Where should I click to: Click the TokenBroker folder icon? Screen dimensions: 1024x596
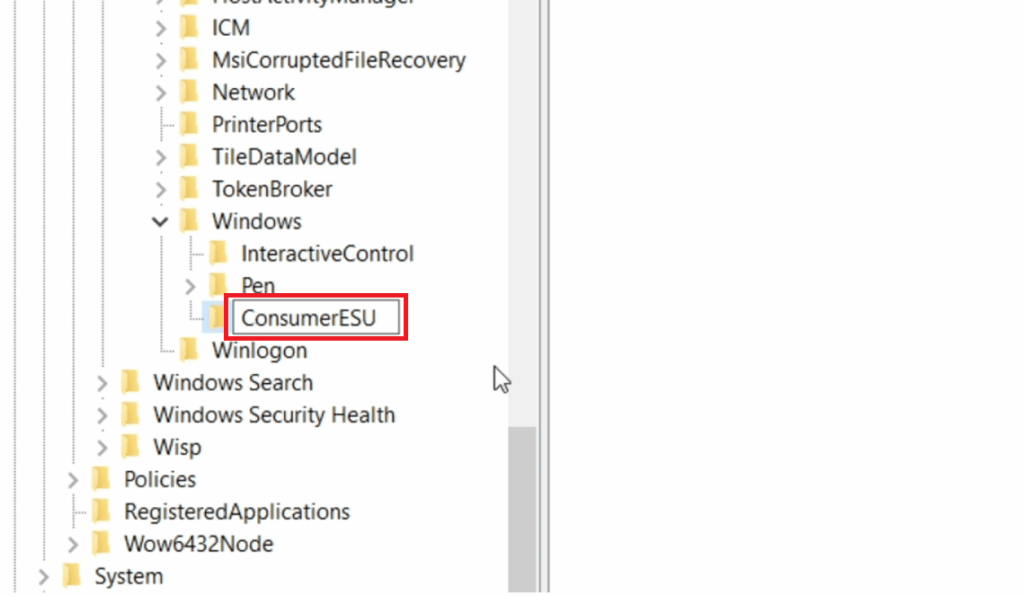coord(189,189)
